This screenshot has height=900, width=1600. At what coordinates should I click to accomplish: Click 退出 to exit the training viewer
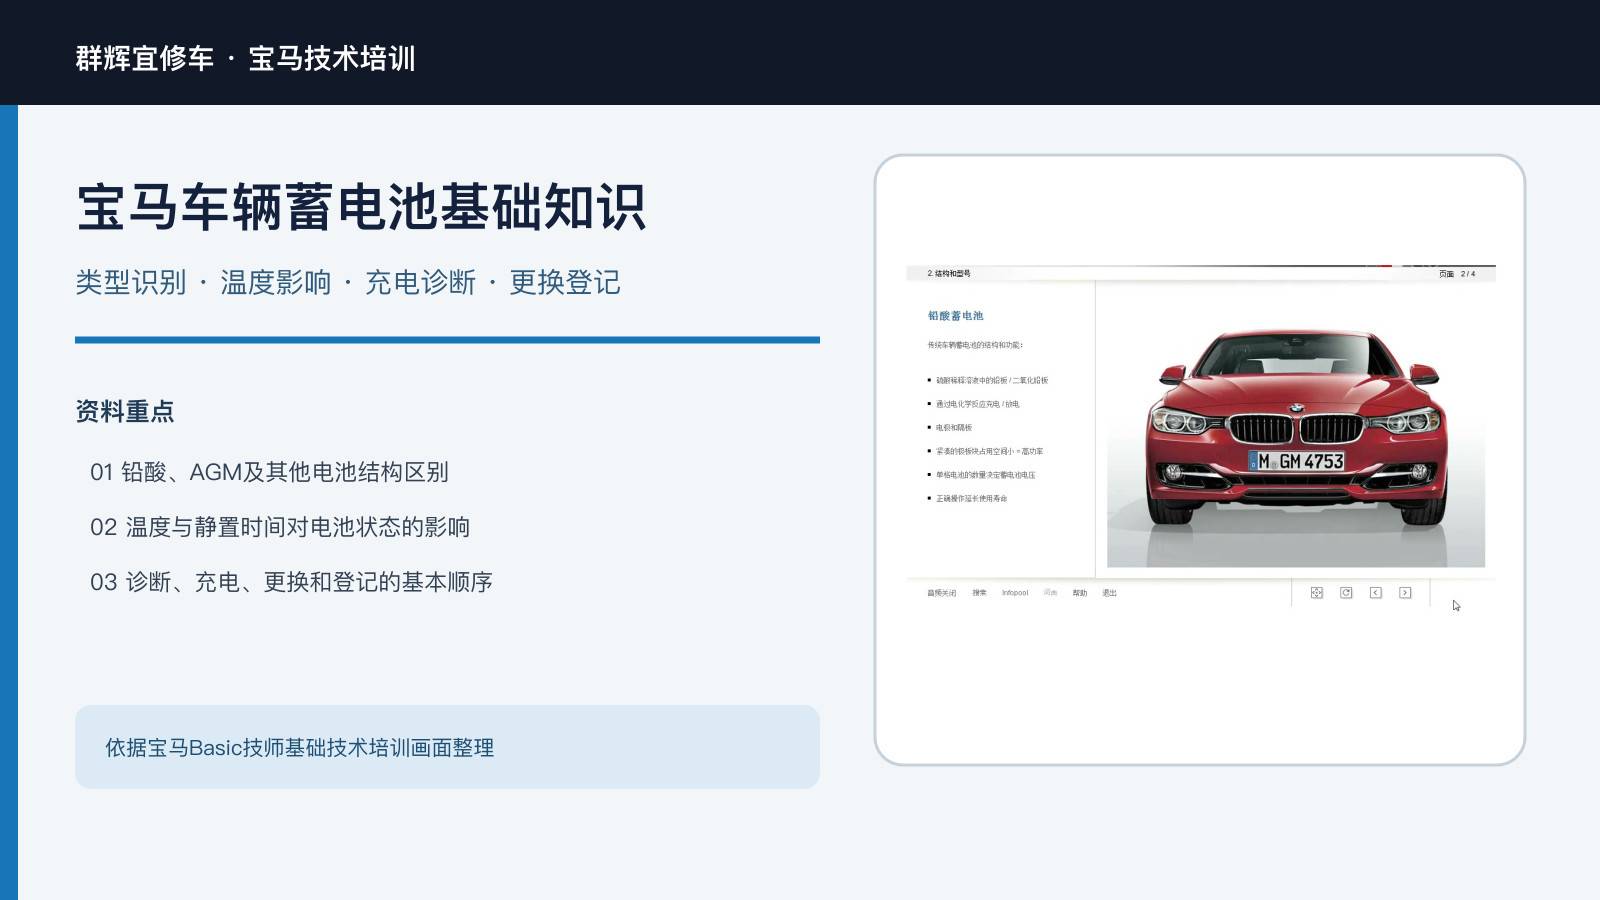pos(1109,593)
